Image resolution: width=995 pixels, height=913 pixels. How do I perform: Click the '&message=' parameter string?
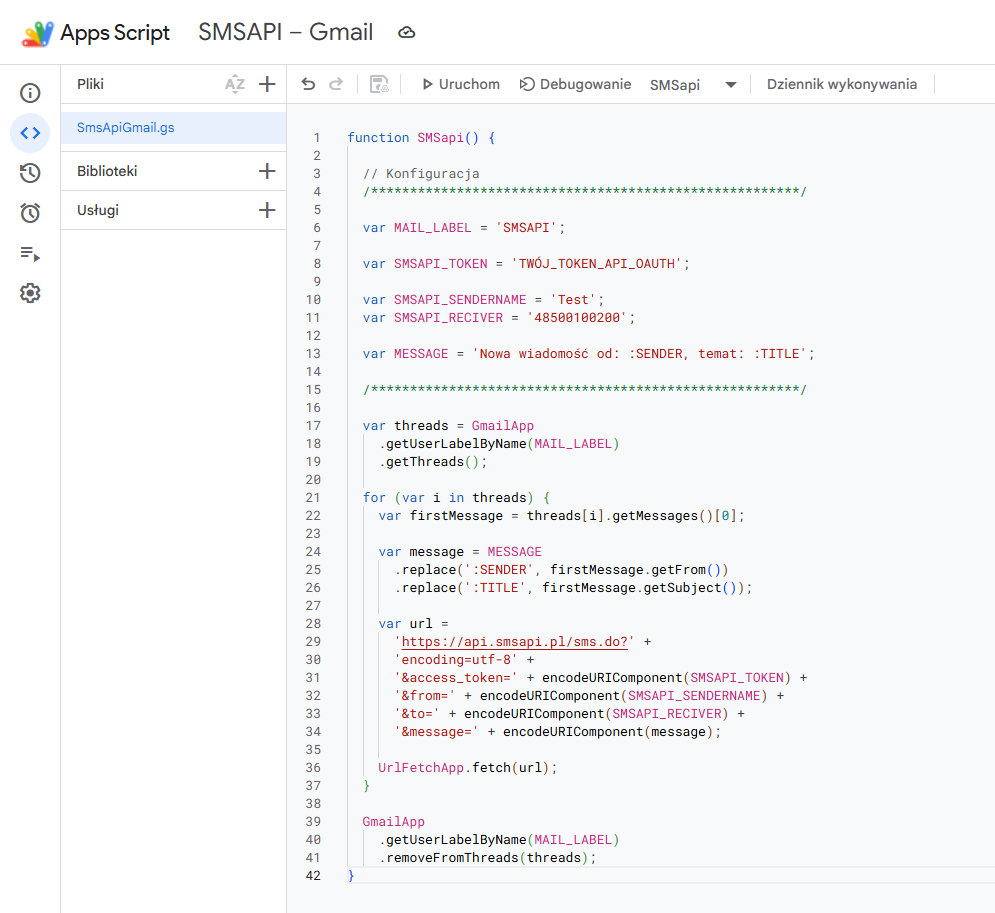pos(437,732)
